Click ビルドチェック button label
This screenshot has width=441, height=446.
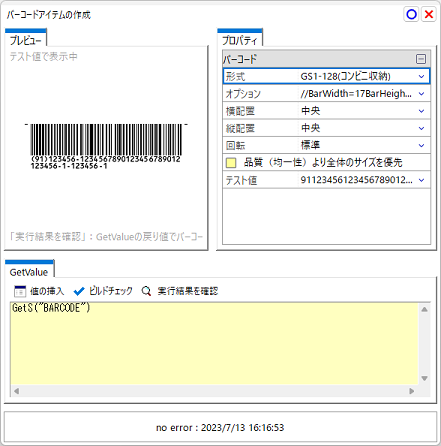[x=111, y=291]
